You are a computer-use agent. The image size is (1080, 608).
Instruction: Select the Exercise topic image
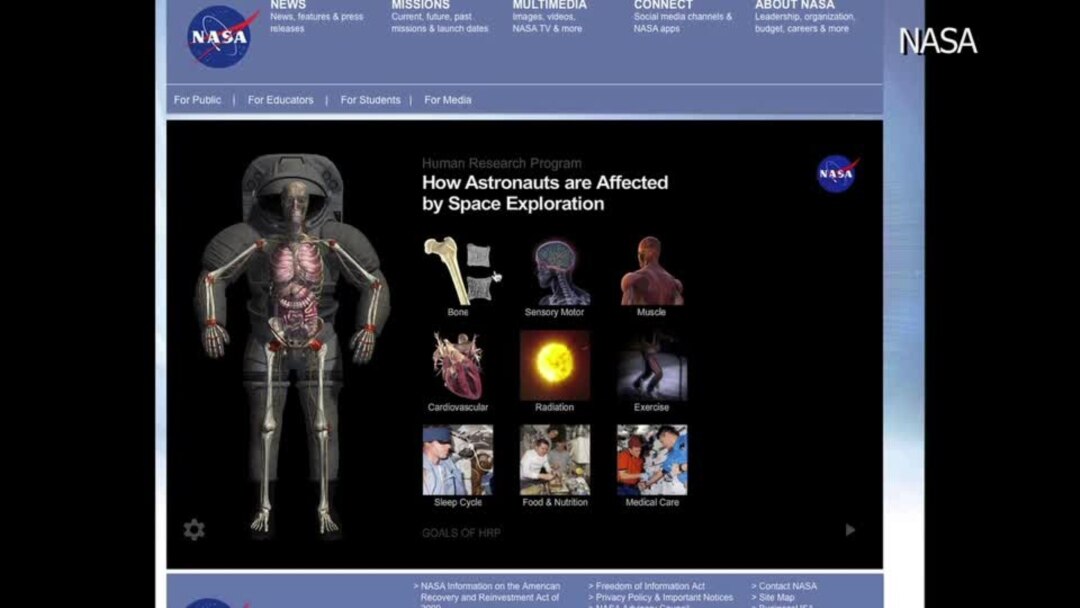tap(651, 366)
